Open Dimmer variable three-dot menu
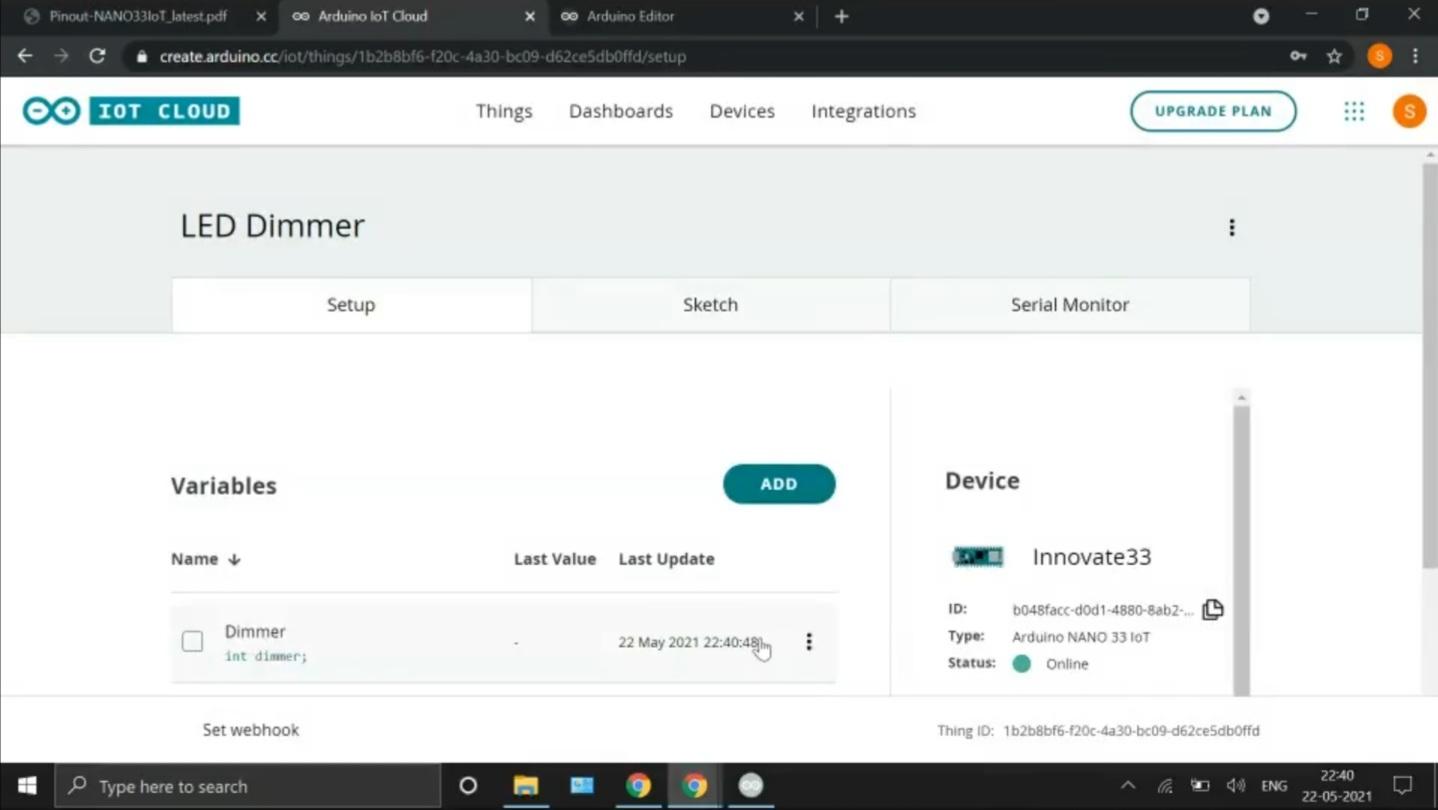Screen dimensions: 1438x810 [x=809, y=642]
